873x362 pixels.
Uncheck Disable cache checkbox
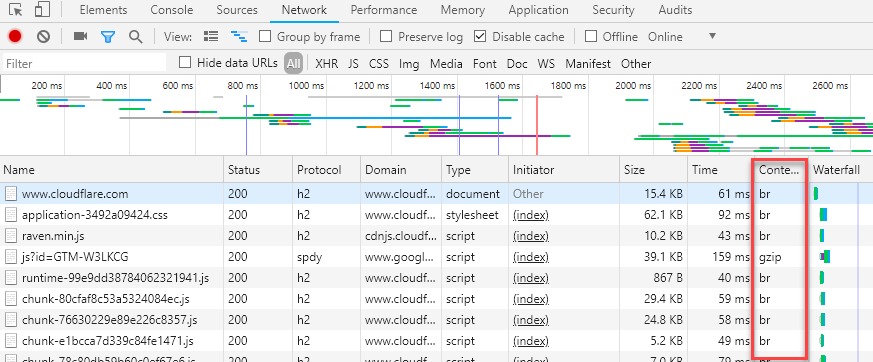coord(480,36)
